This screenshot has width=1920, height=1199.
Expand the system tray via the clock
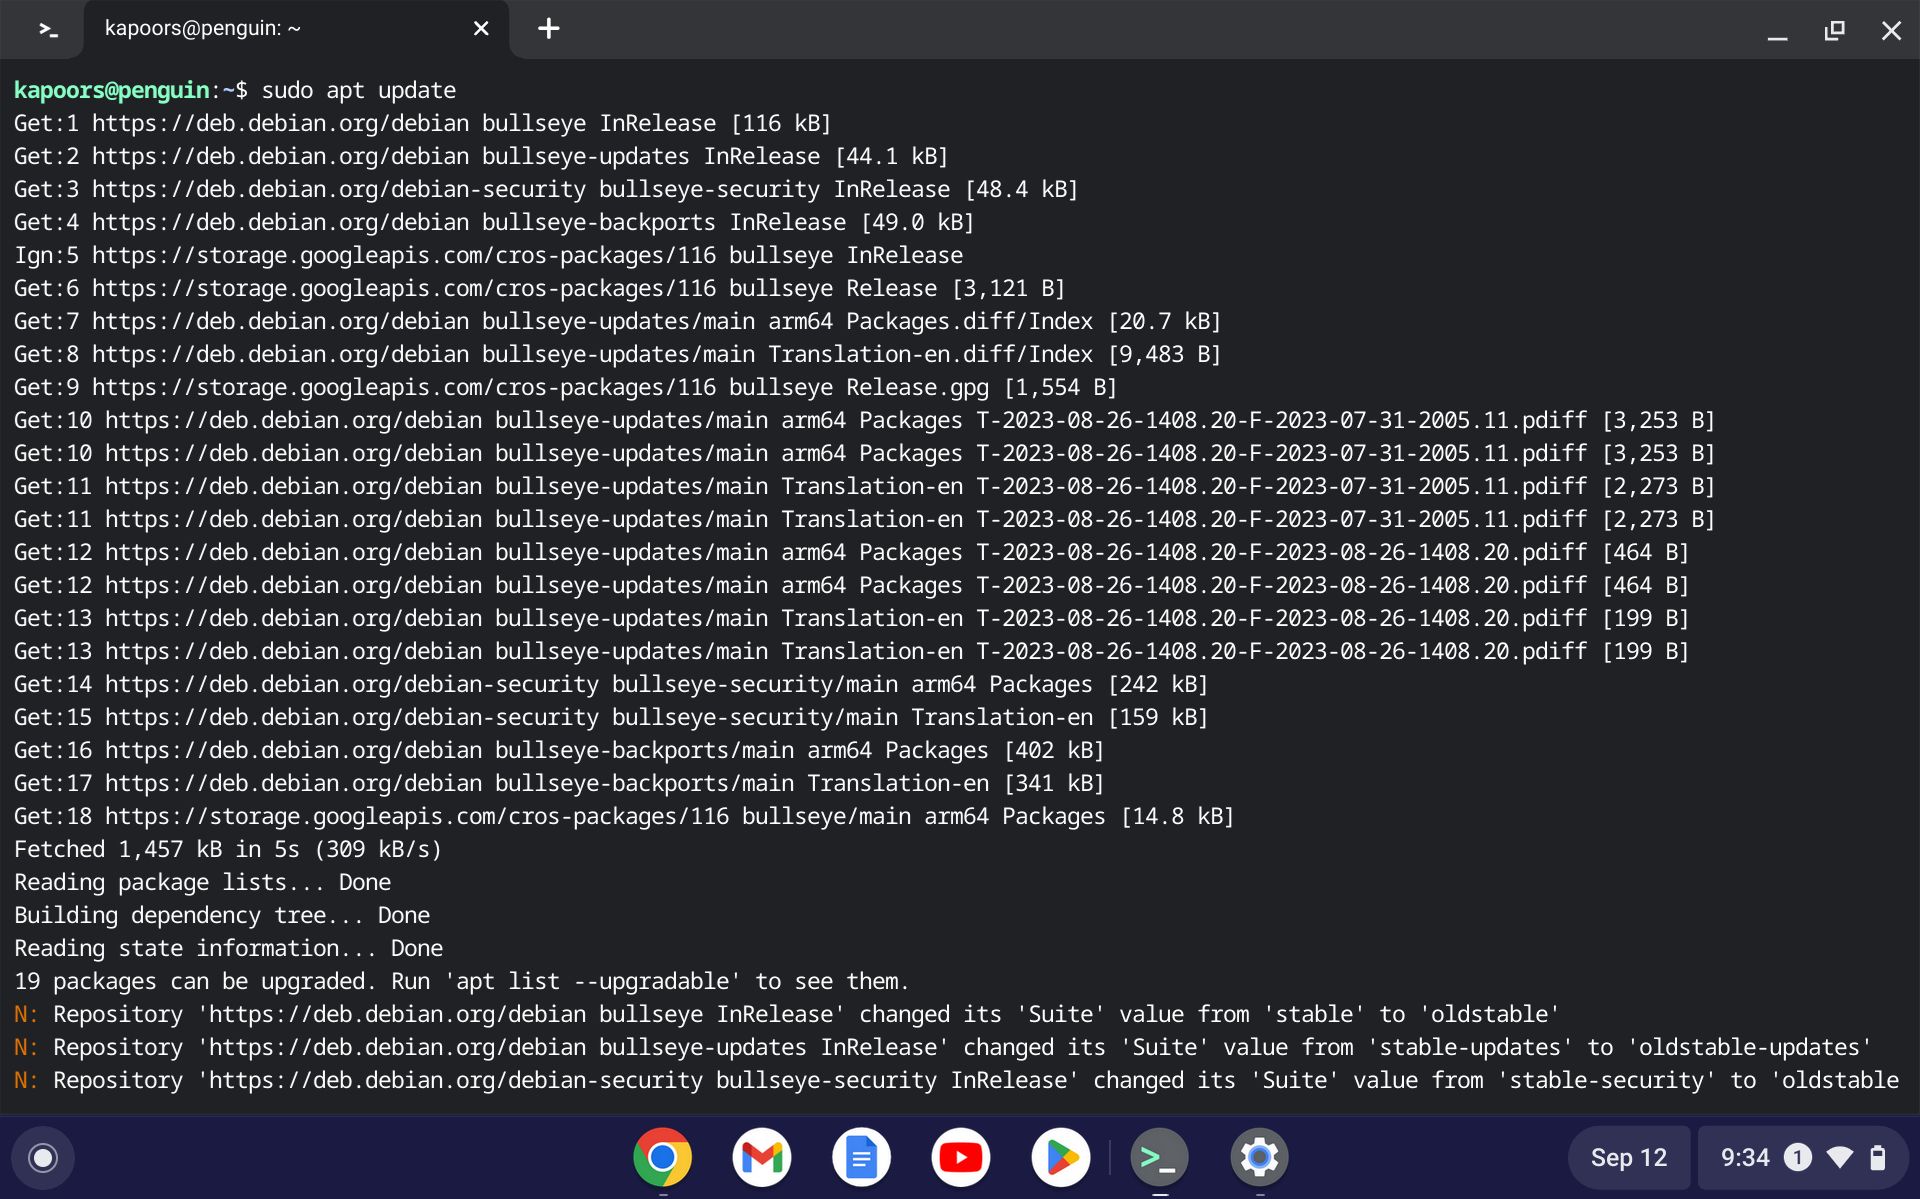click(x=1745, y=1157)
